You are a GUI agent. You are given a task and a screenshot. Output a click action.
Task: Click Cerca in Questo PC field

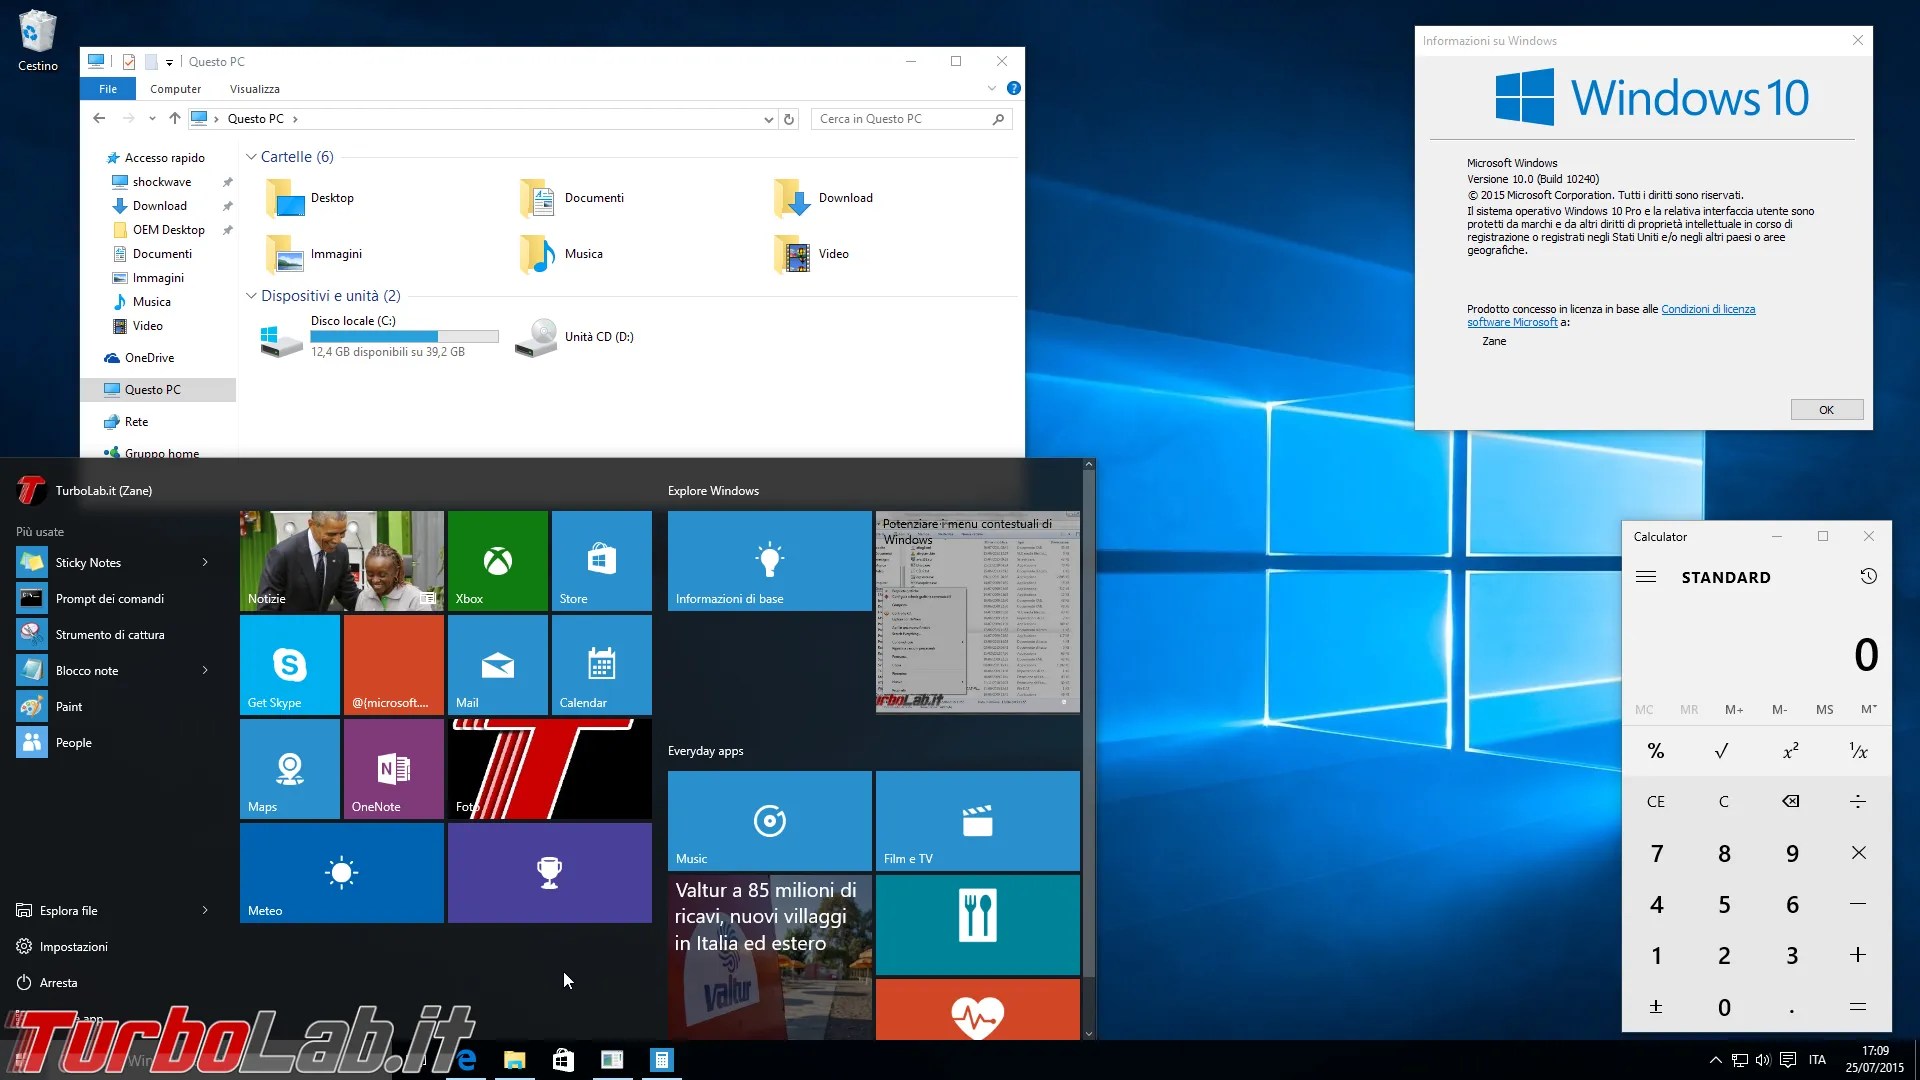900,119
